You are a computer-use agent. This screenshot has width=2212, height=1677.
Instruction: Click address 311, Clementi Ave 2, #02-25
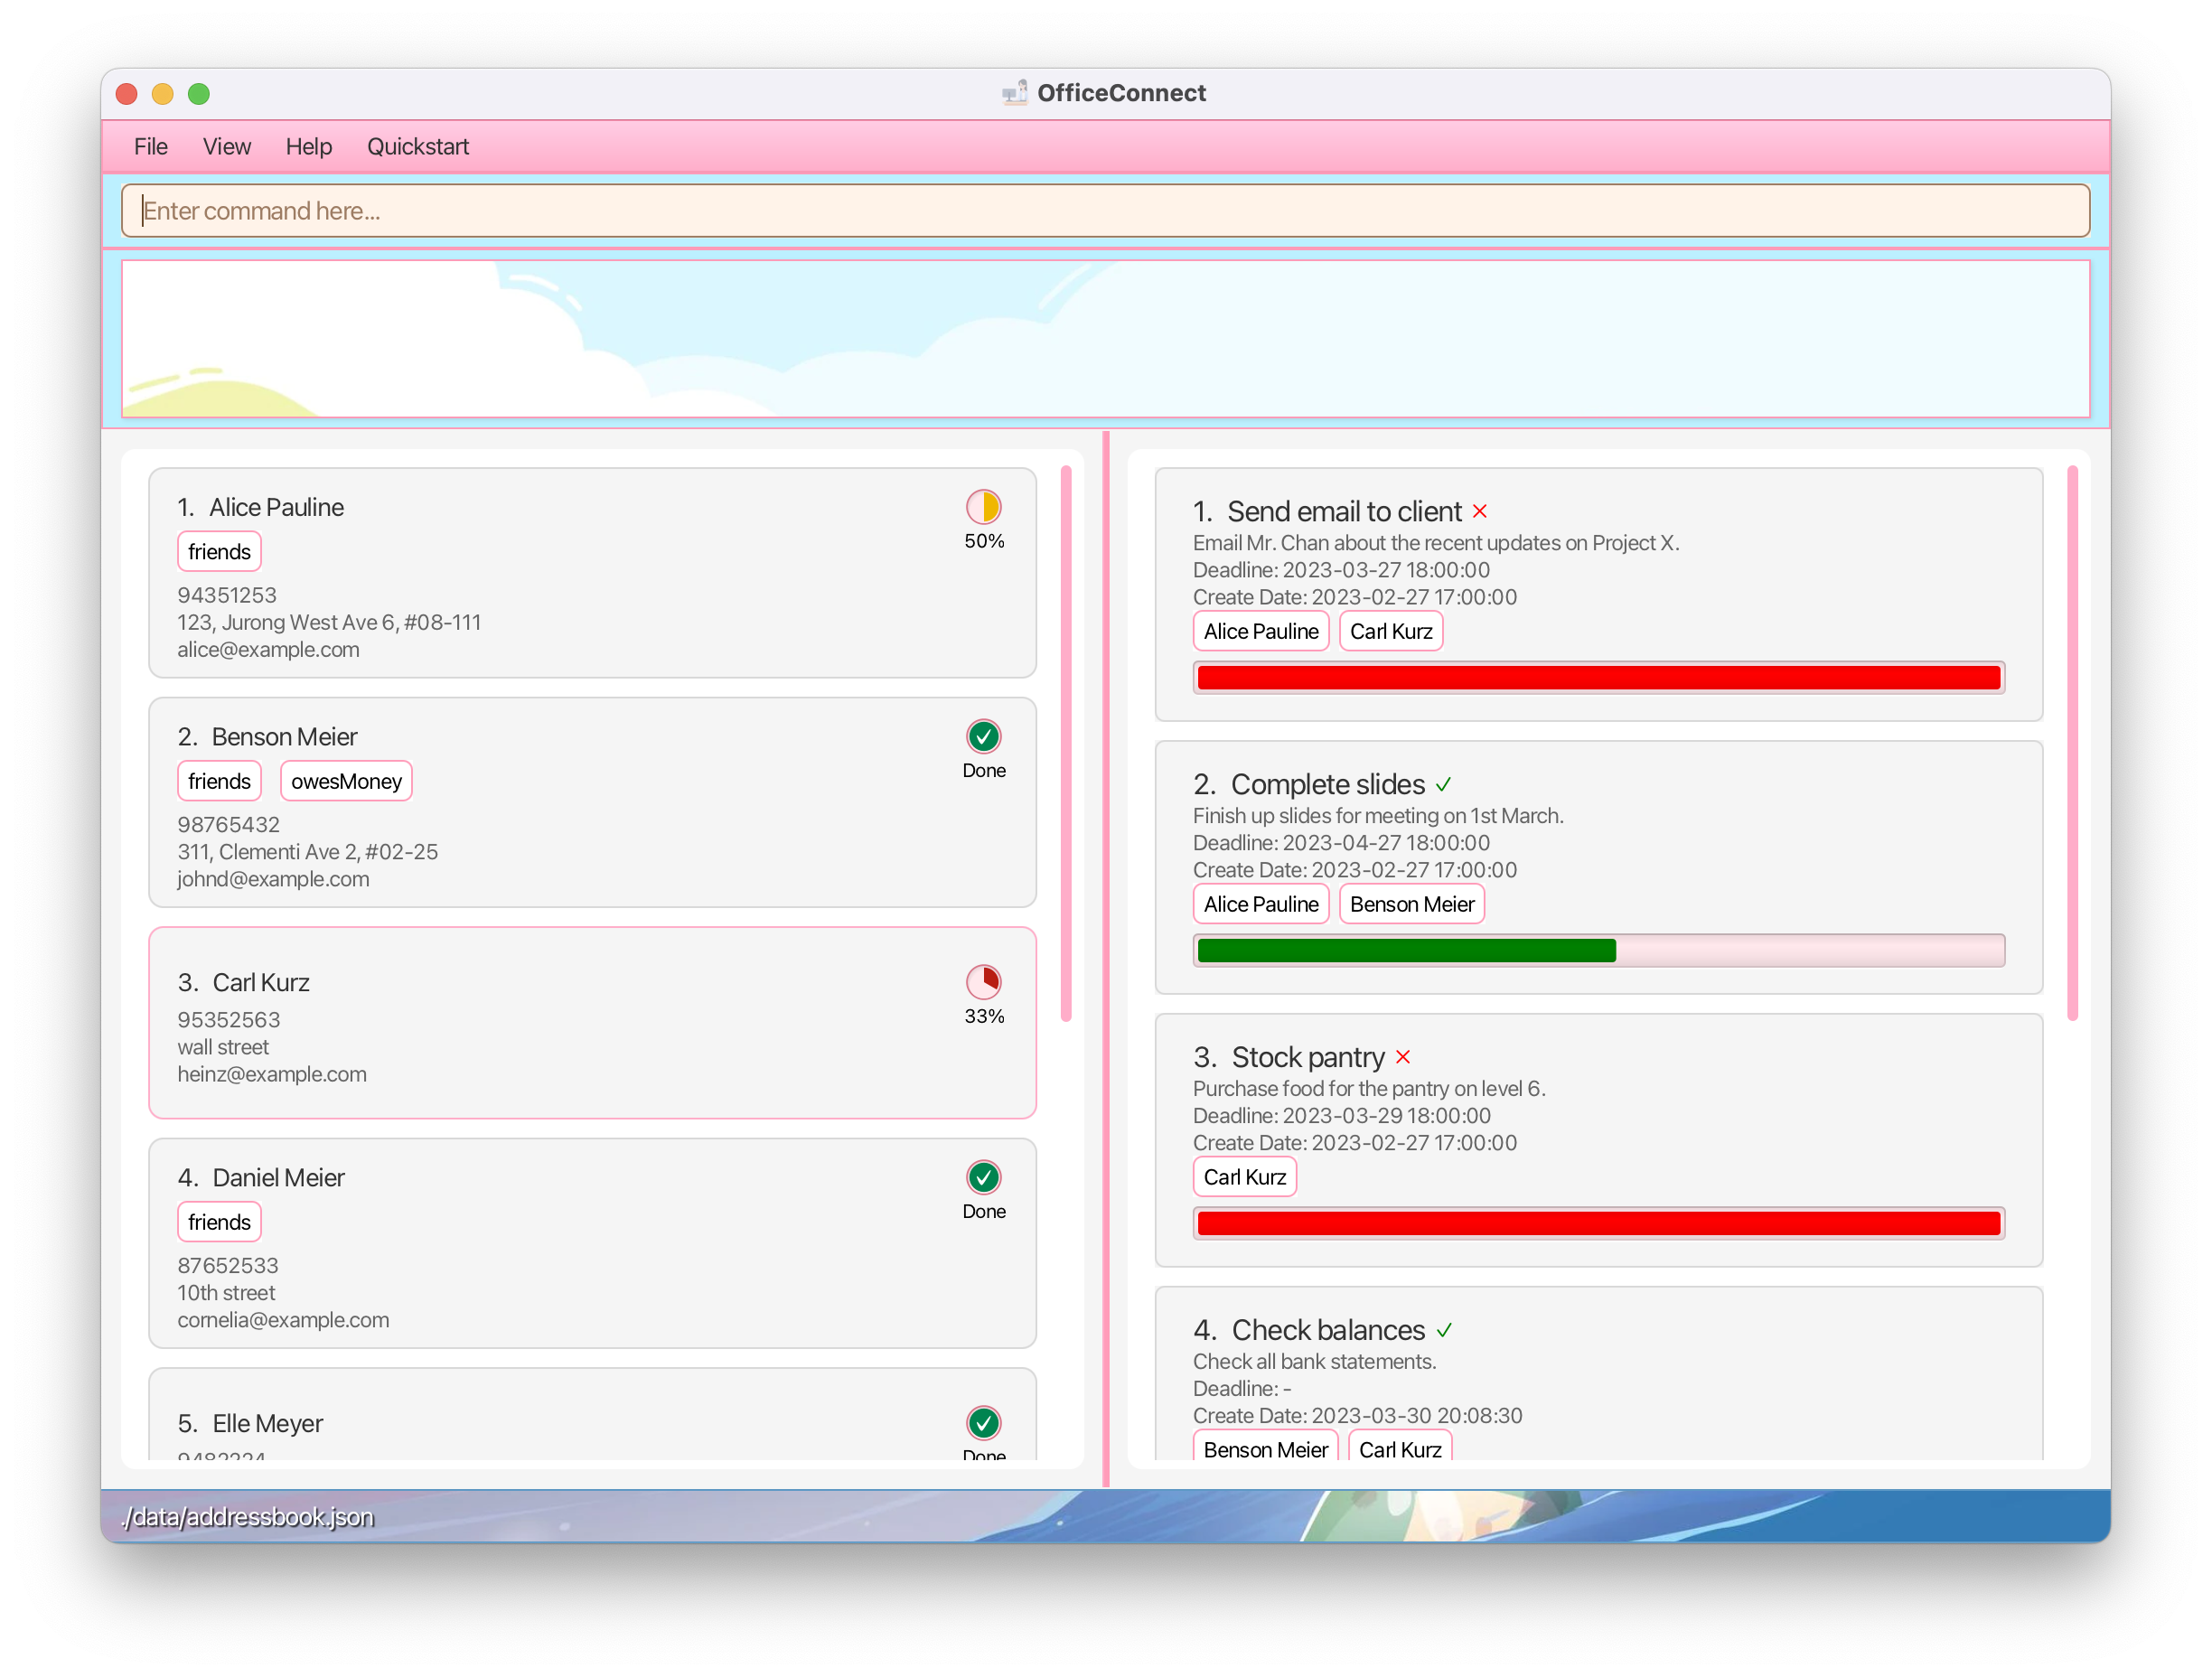tap(307, 853)
